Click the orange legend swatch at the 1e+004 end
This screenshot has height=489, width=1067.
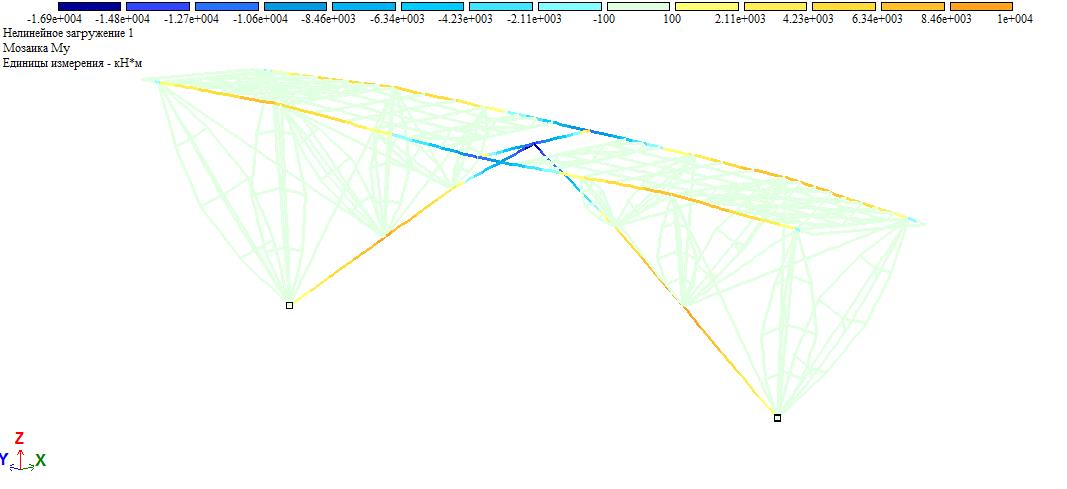click(981, 6)
